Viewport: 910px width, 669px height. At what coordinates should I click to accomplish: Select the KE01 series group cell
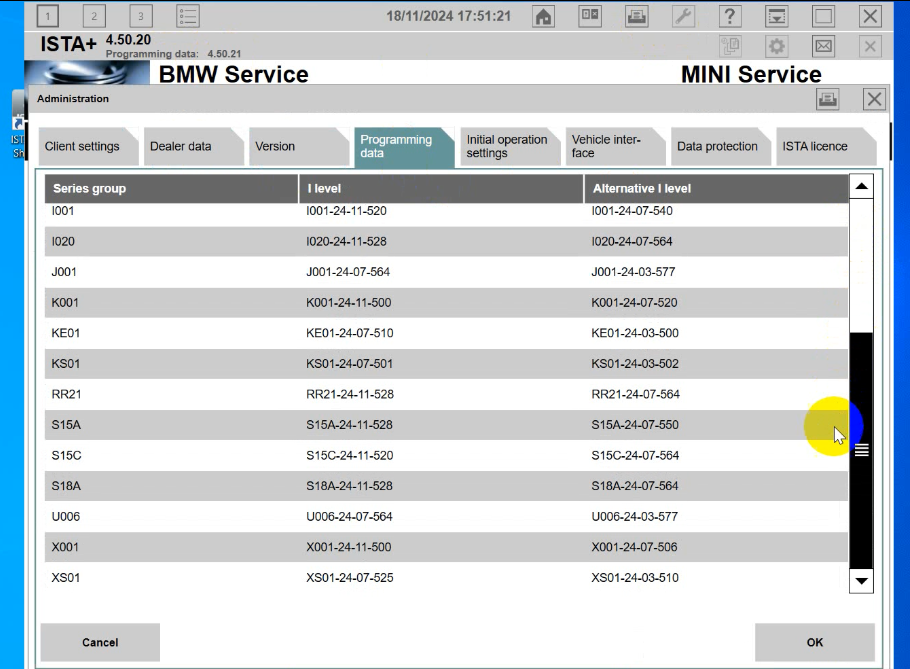66,333
